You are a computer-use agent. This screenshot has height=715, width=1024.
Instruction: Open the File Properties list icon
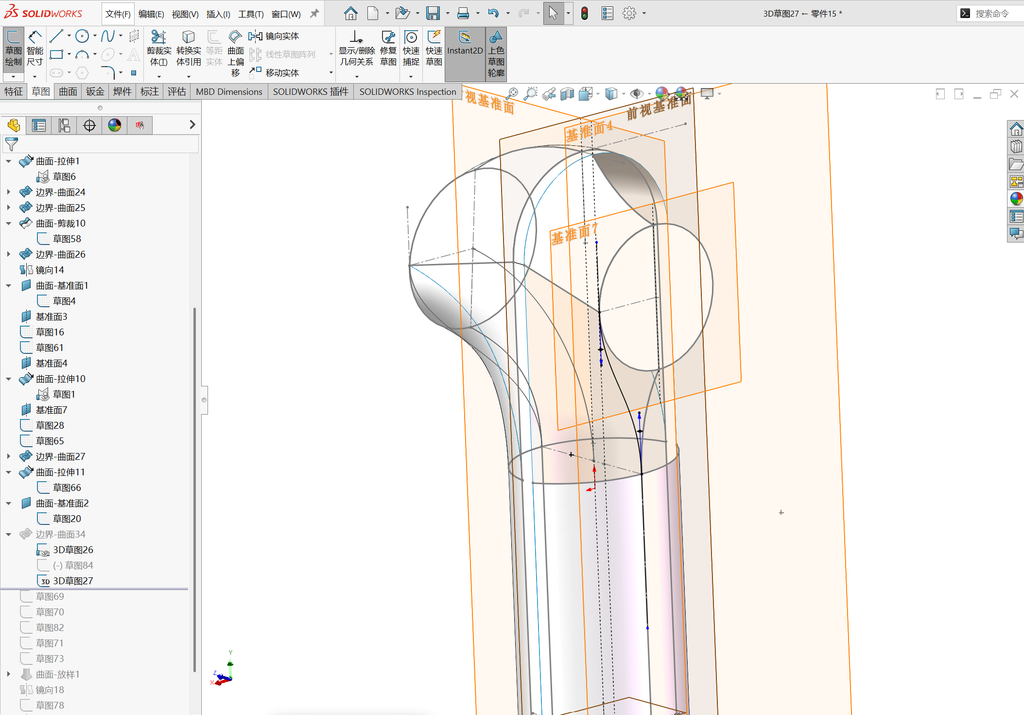[x=607, y=13]
